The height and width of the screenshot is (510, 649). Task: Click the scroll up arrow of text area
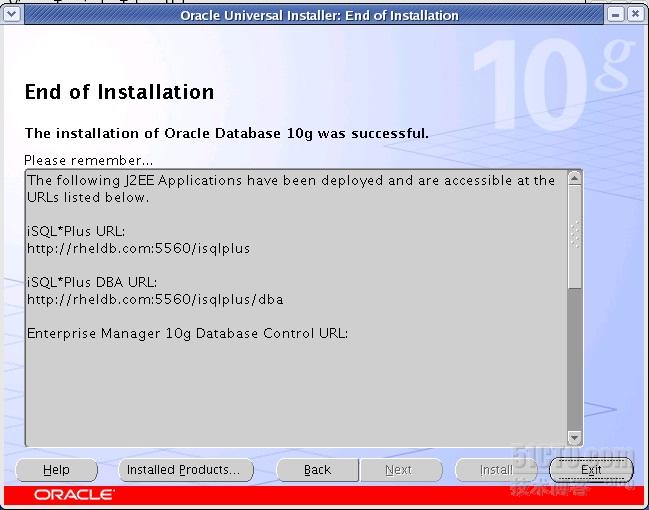(574, 178)
